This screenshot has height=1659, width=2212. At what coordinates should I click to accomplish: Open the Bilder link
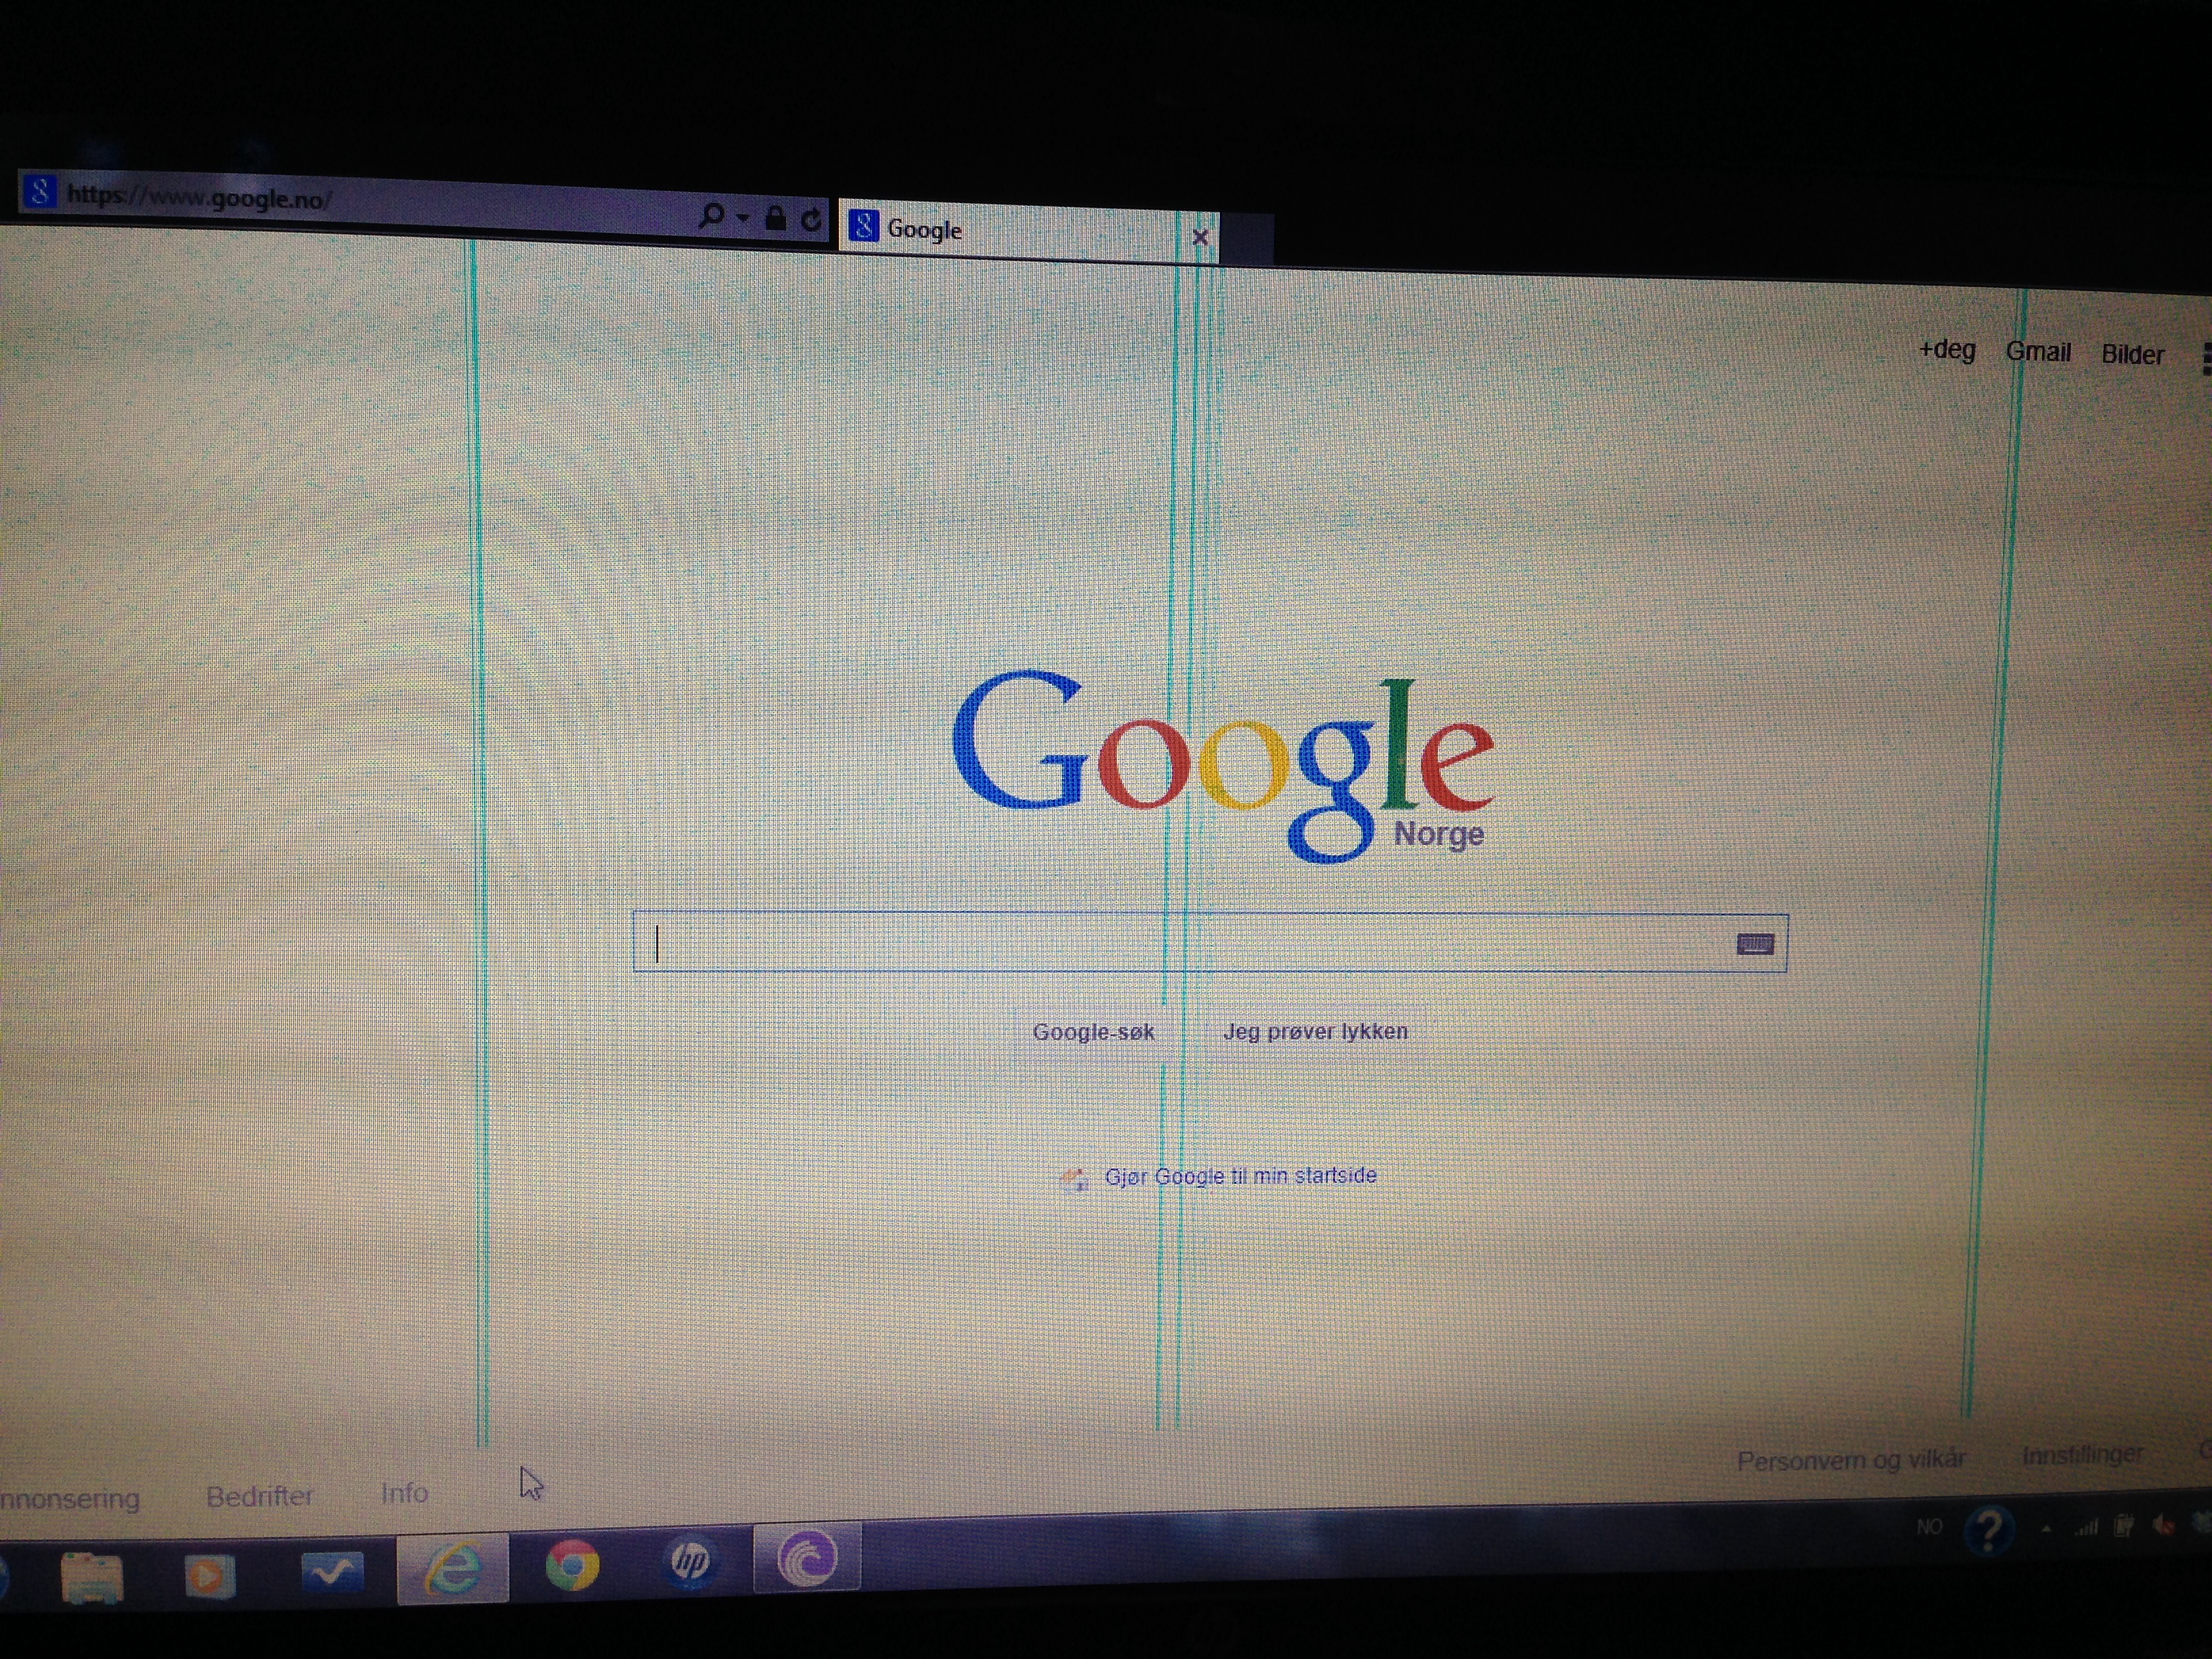pyautogui.click(x=2132, y=354)
